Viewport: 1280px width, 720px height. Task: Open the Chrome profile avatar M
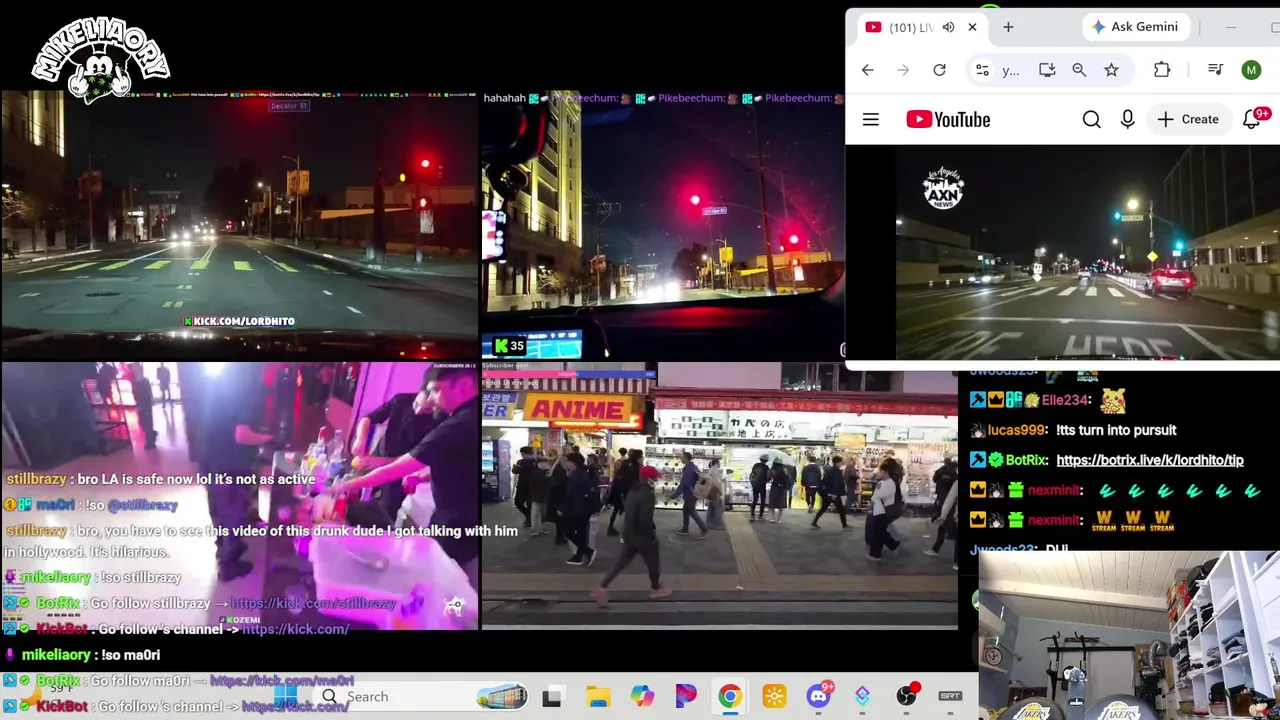[x=1251, y=70]
